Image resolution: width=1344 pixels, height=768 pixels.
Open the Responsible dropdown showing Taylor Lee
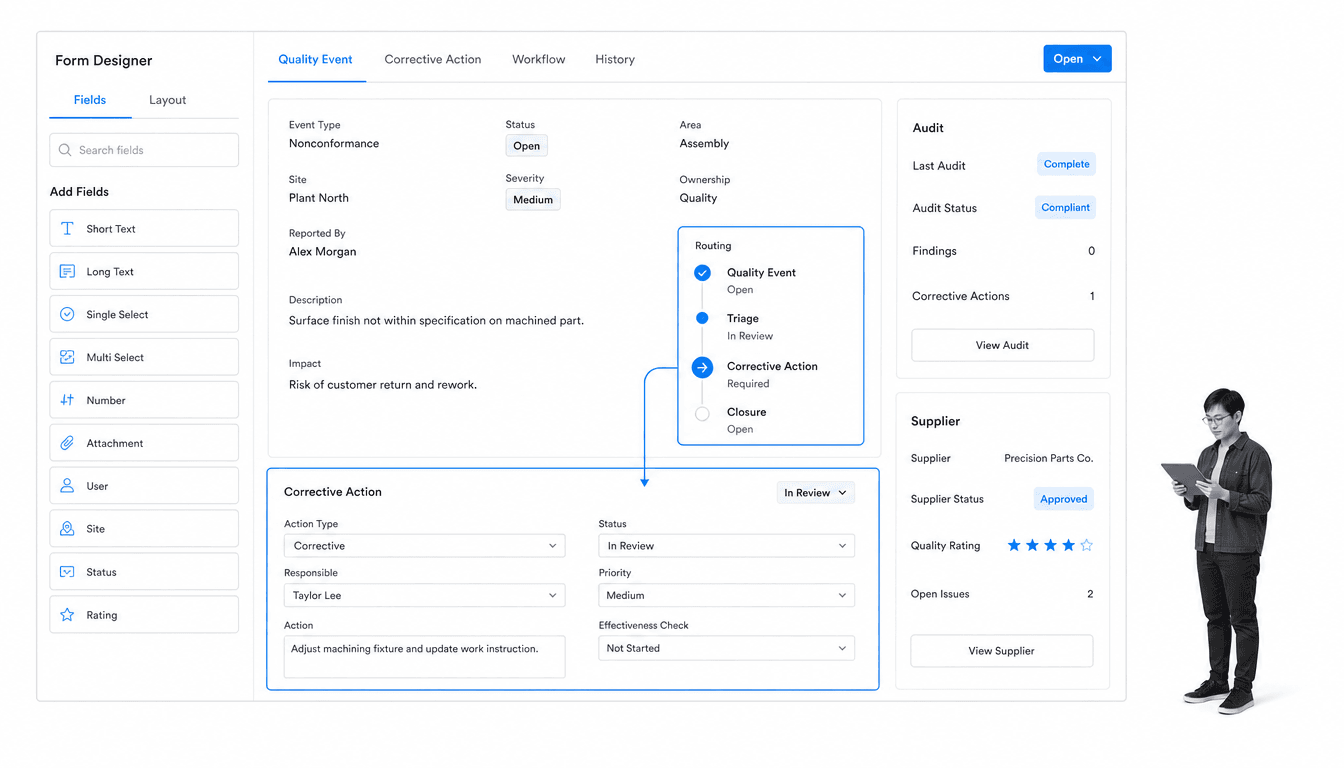coord(425,595)
